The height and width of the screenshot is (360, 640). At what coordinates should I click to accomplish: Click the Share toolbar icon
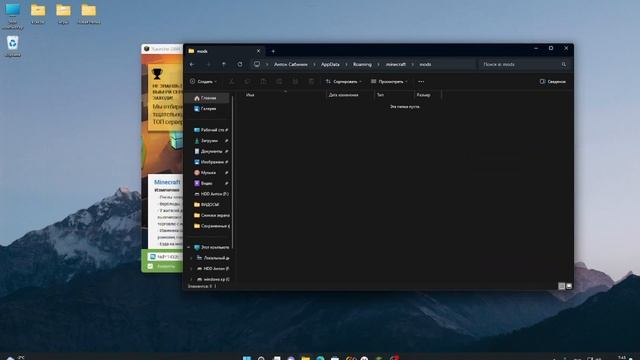pyautogui.click(x=295, y=82)
